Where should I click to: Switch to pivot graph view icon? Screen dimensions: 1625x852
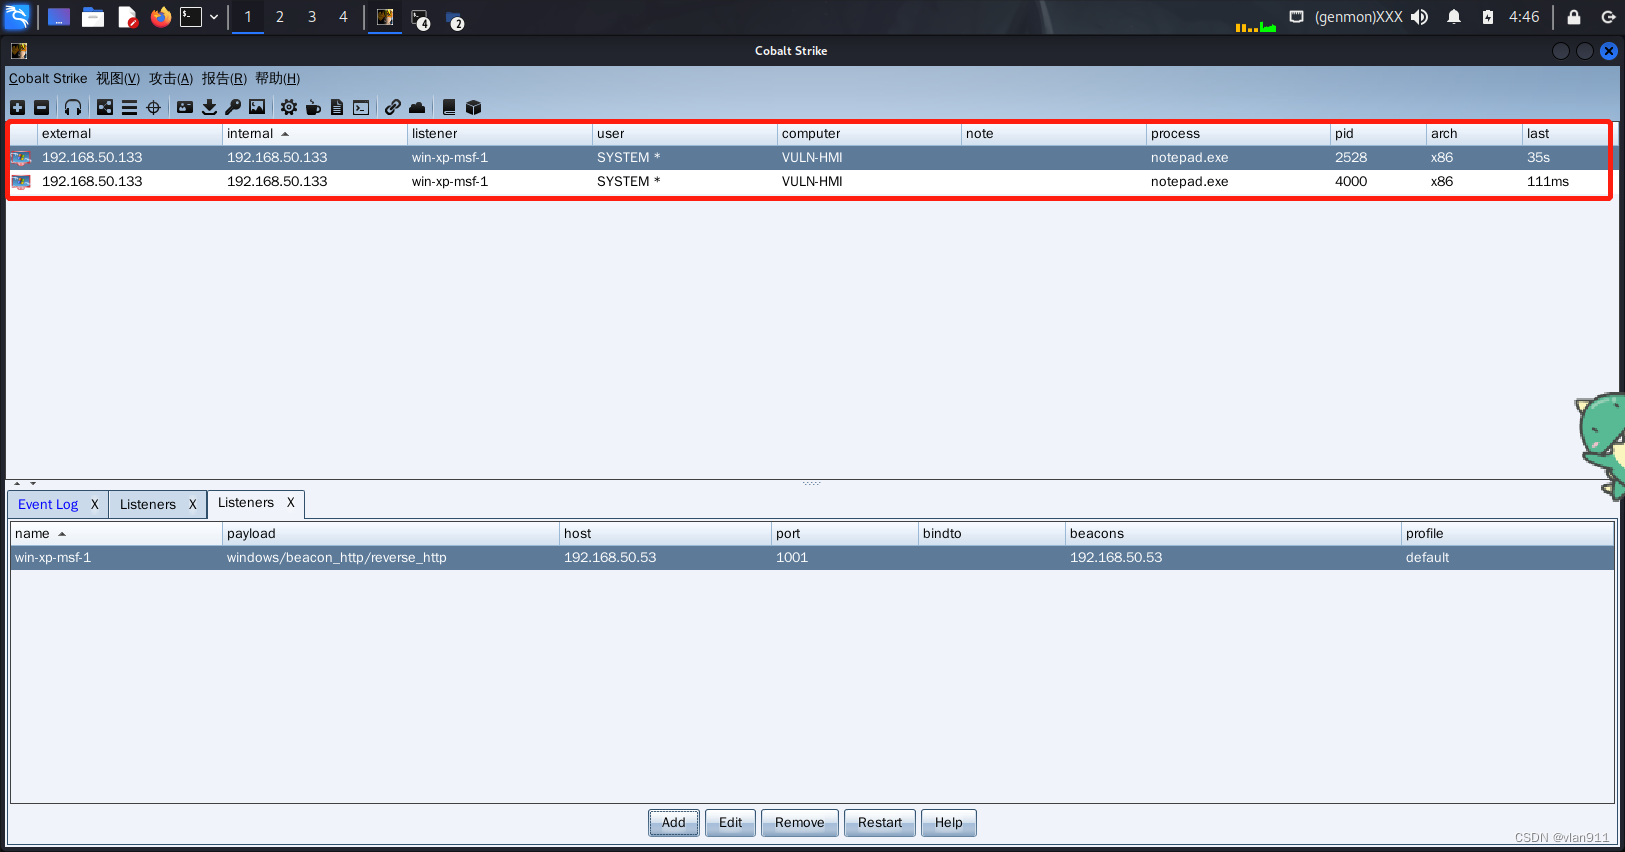tap(105, 107)
